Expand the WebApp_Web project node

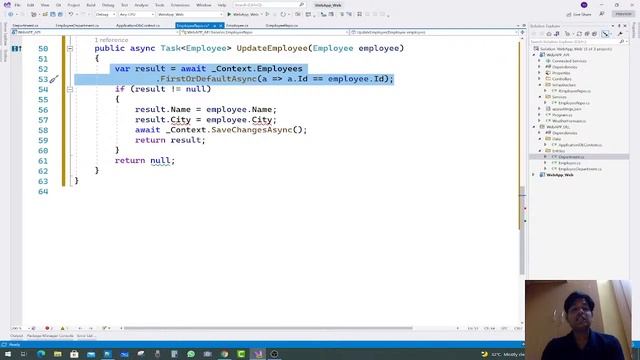534,175
